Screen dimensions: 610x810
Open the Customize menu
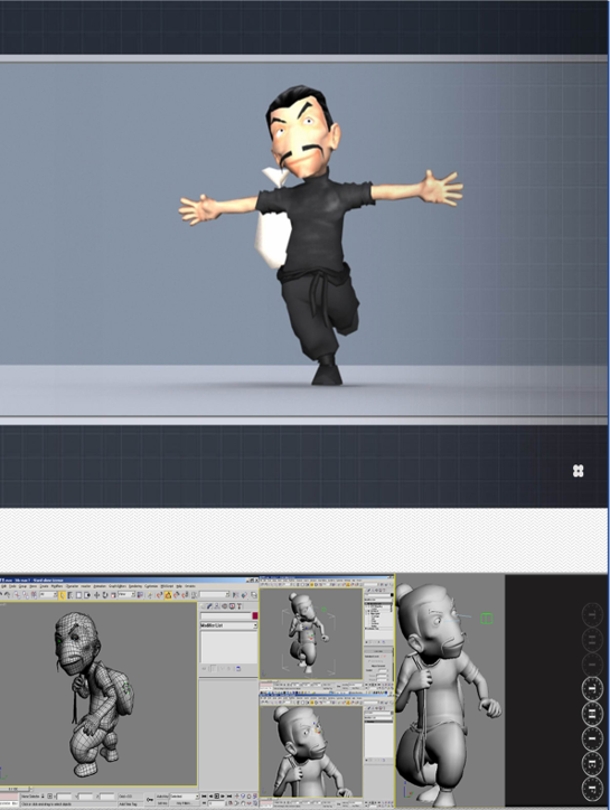click(x=151, y=586)
